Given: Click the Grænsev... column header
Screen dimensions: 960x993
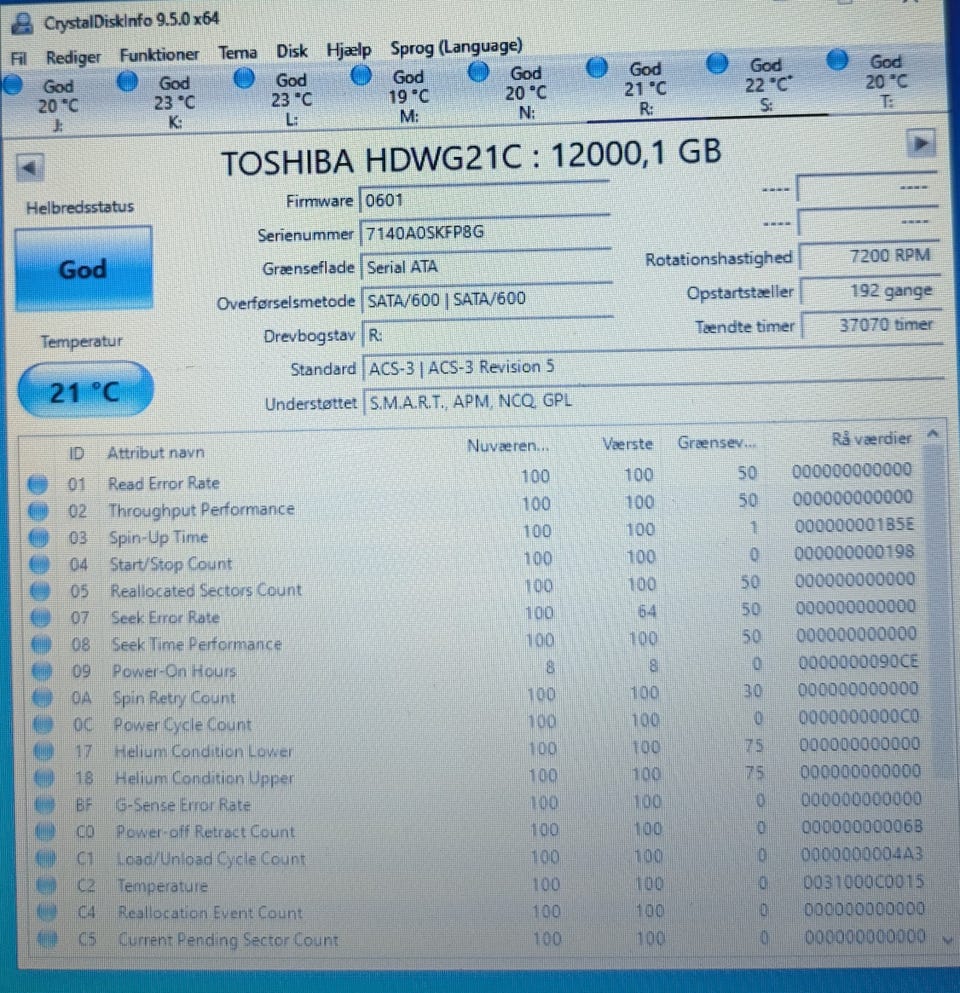Looking at the screenshot, I should (717, 442).
